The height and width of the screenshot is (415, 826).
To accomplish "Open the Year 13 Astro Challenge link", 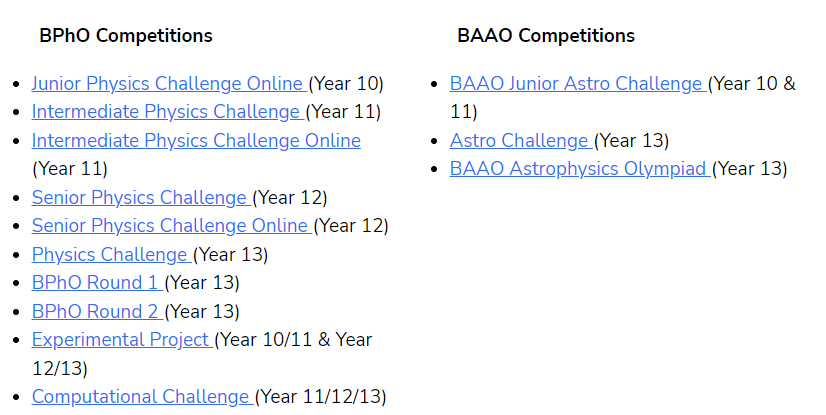I will coord(520,141).
